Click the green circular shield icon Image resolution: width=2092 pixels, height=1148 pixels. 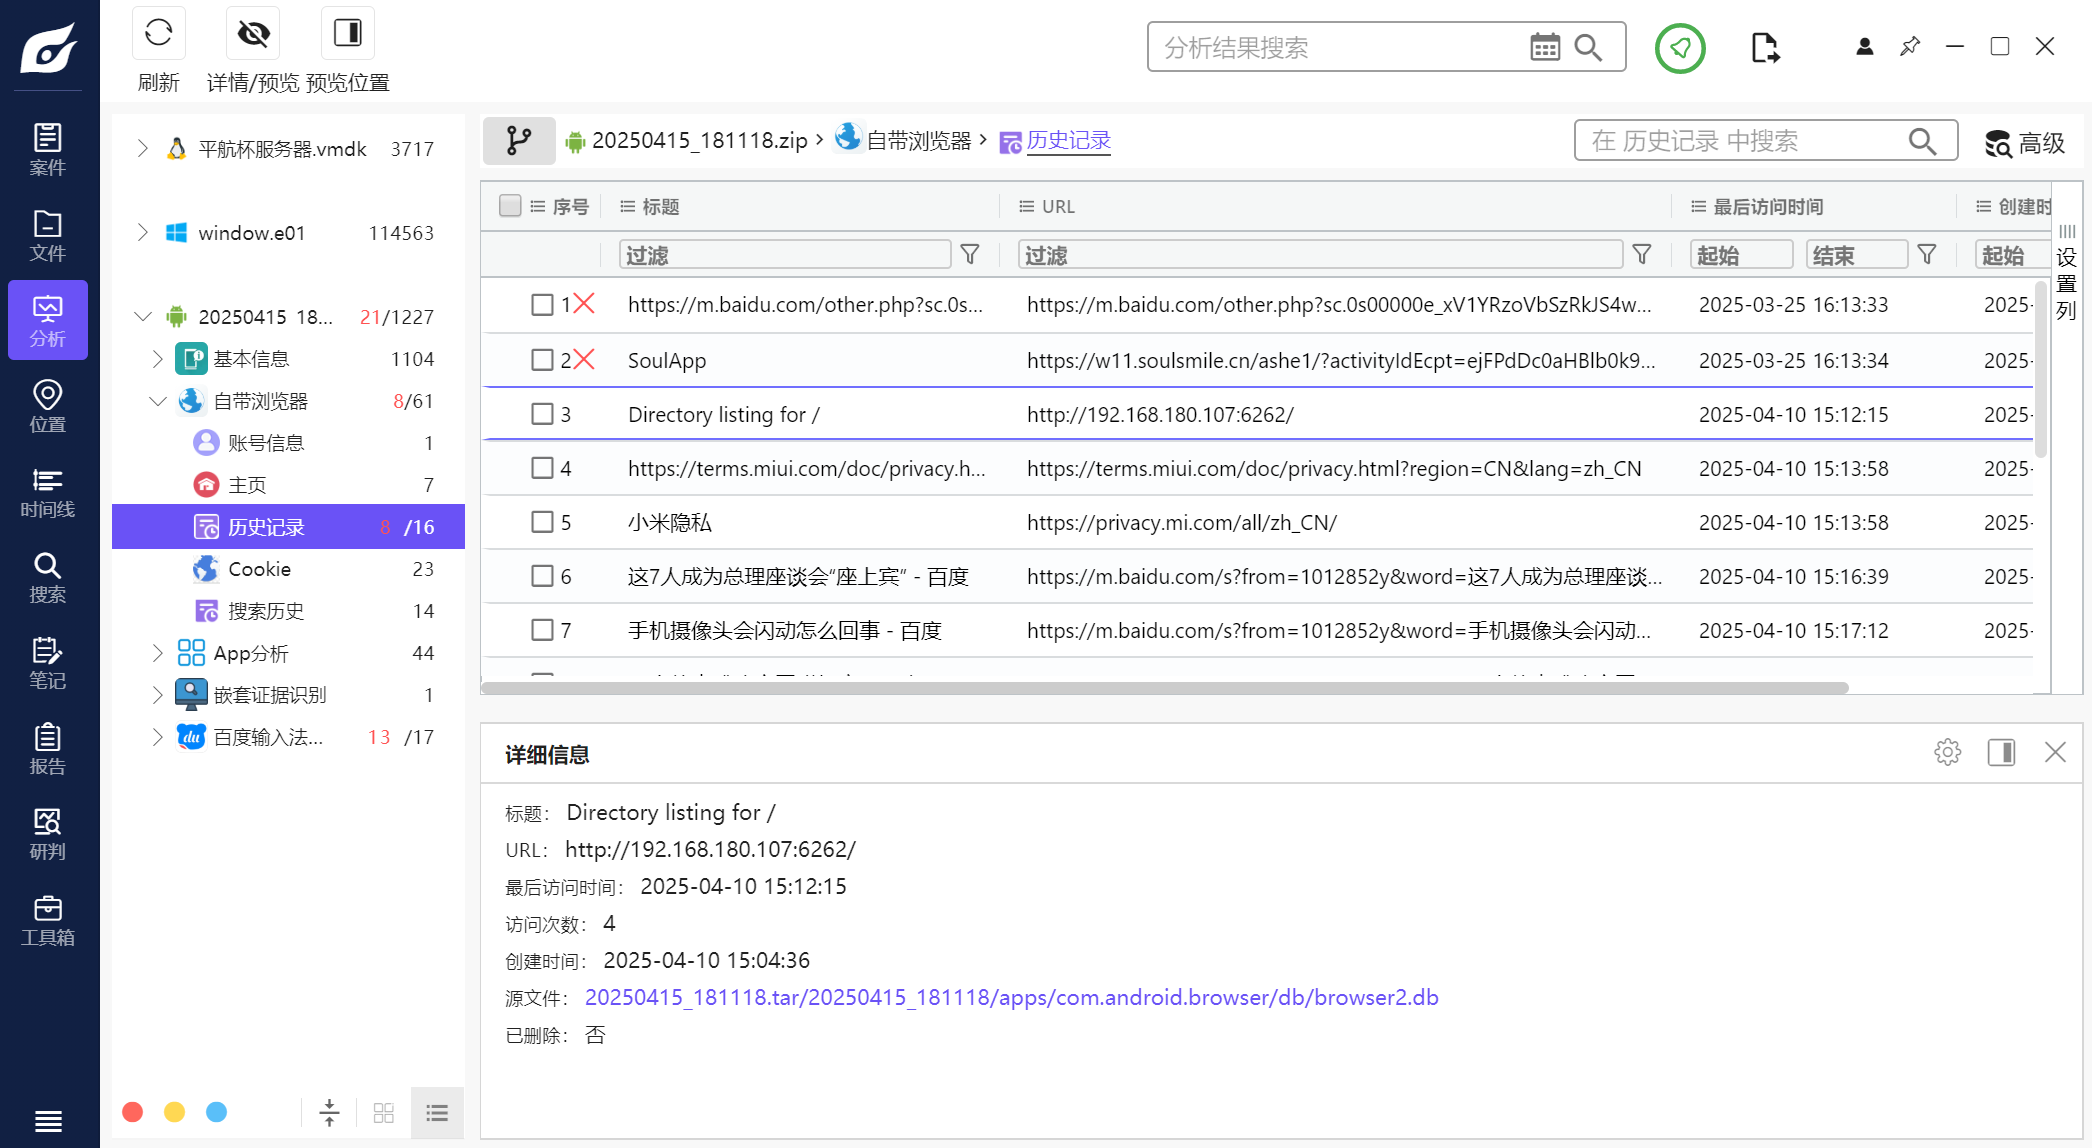click(x=1680, y=47)
